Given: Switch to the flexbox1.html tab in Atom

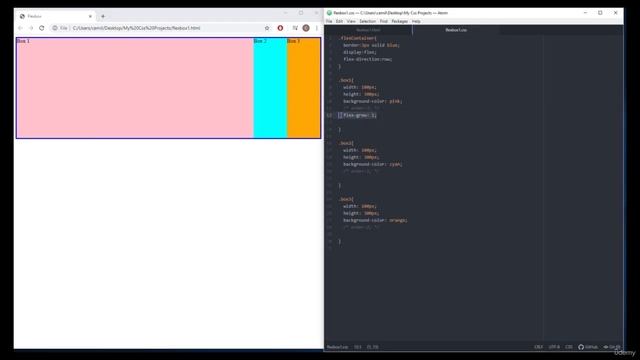Looking at the screenshot, I should (x=368, y=30).
